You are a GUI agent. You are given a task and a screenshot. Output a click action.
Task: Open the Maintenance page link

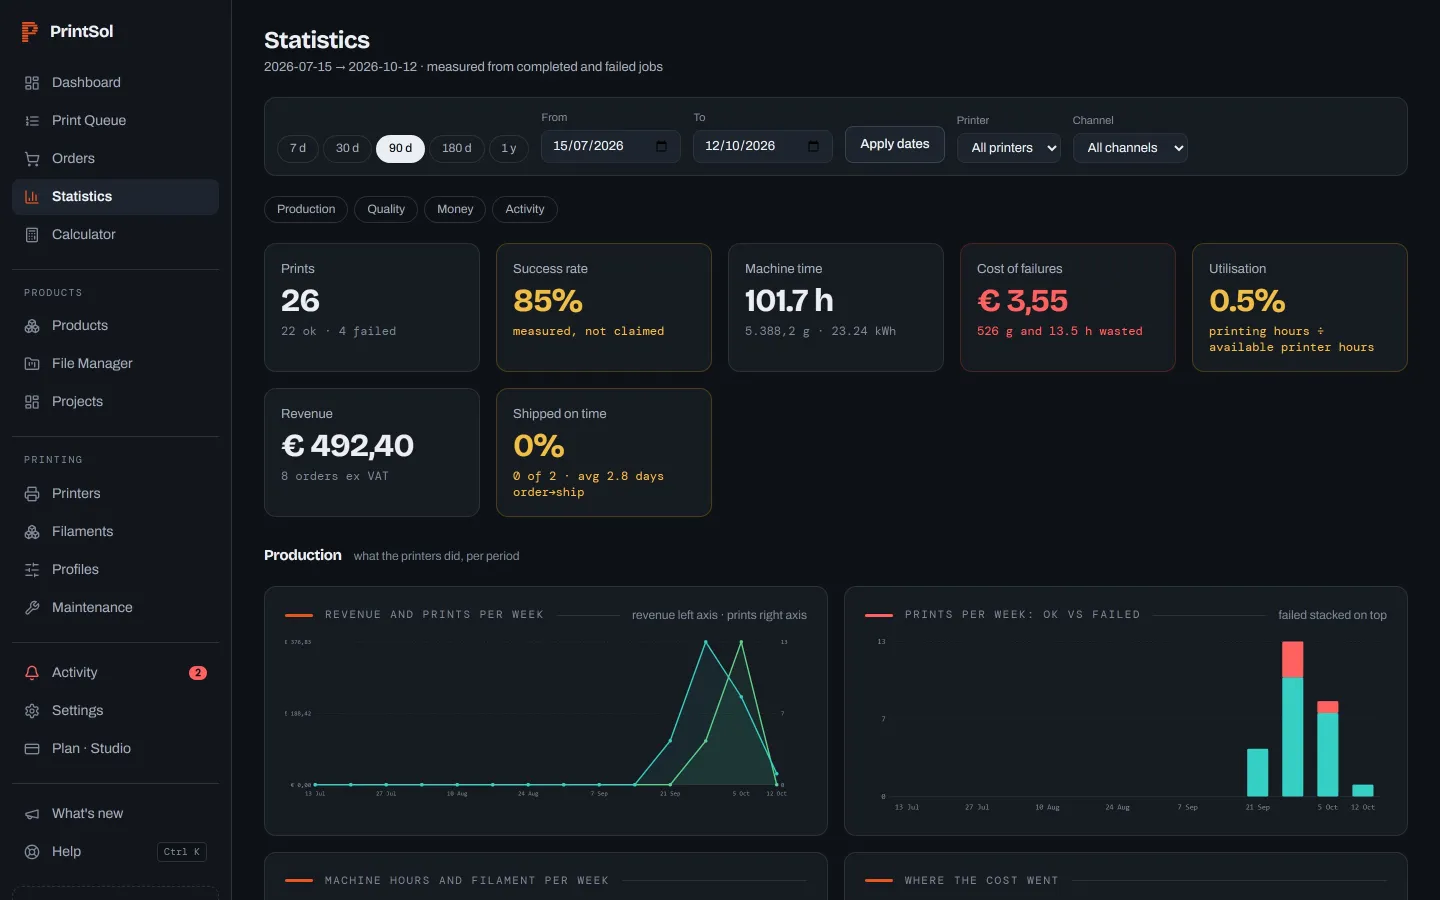(x=115, y=608)
